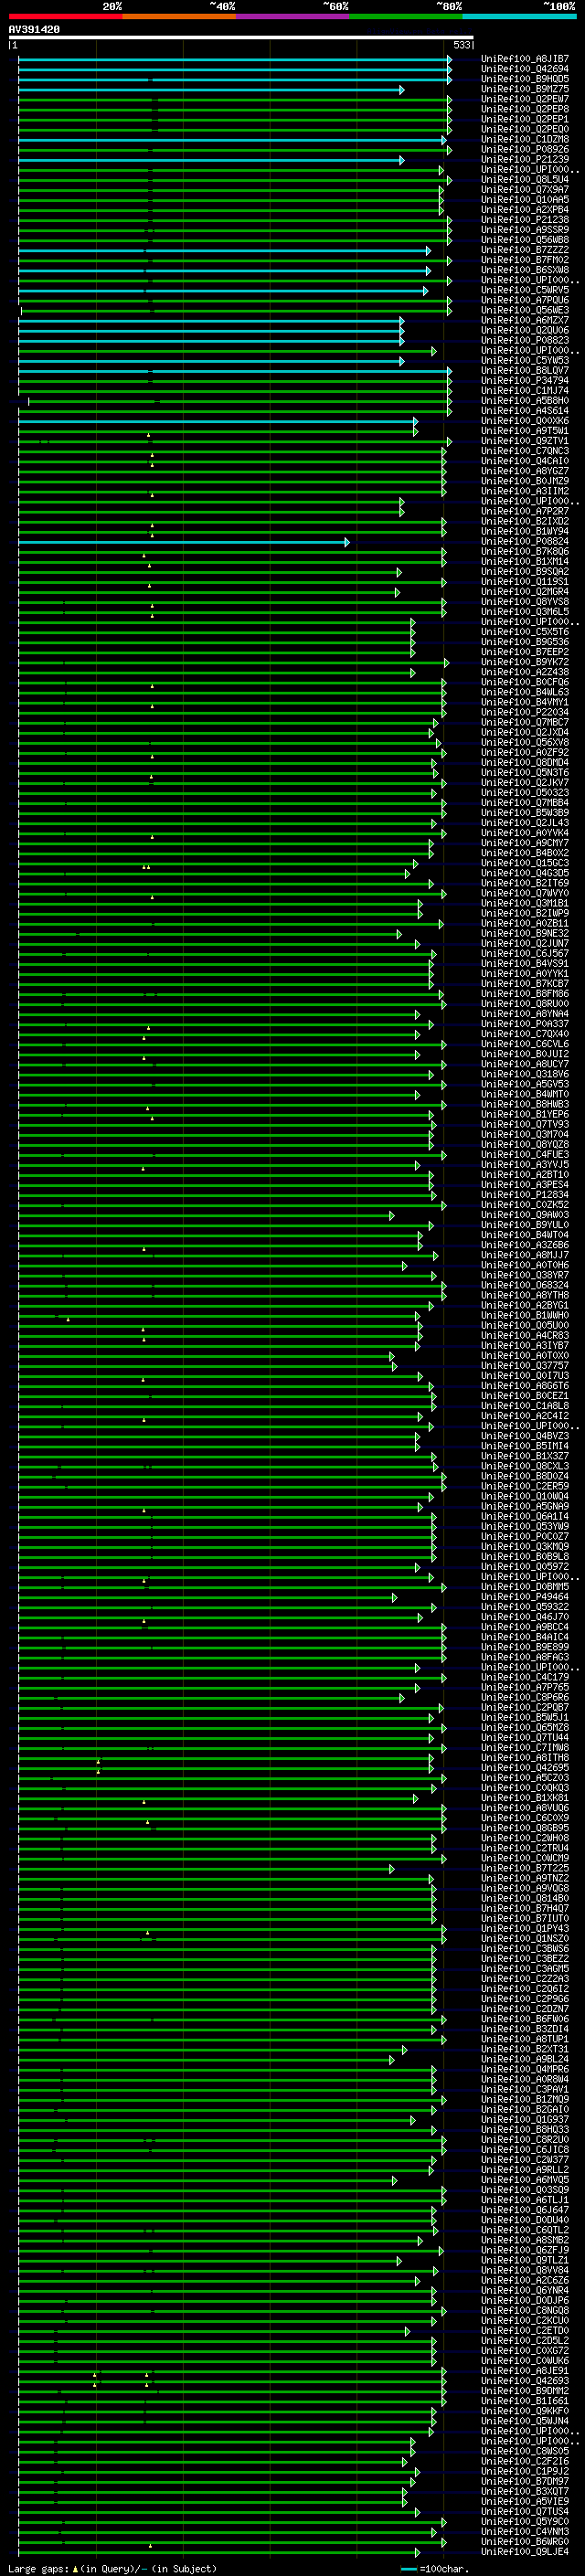Open hit UniRef100_A8JIB7
Image resolution: width=585 pixels, height=2576 pixels.
point(525,59)
